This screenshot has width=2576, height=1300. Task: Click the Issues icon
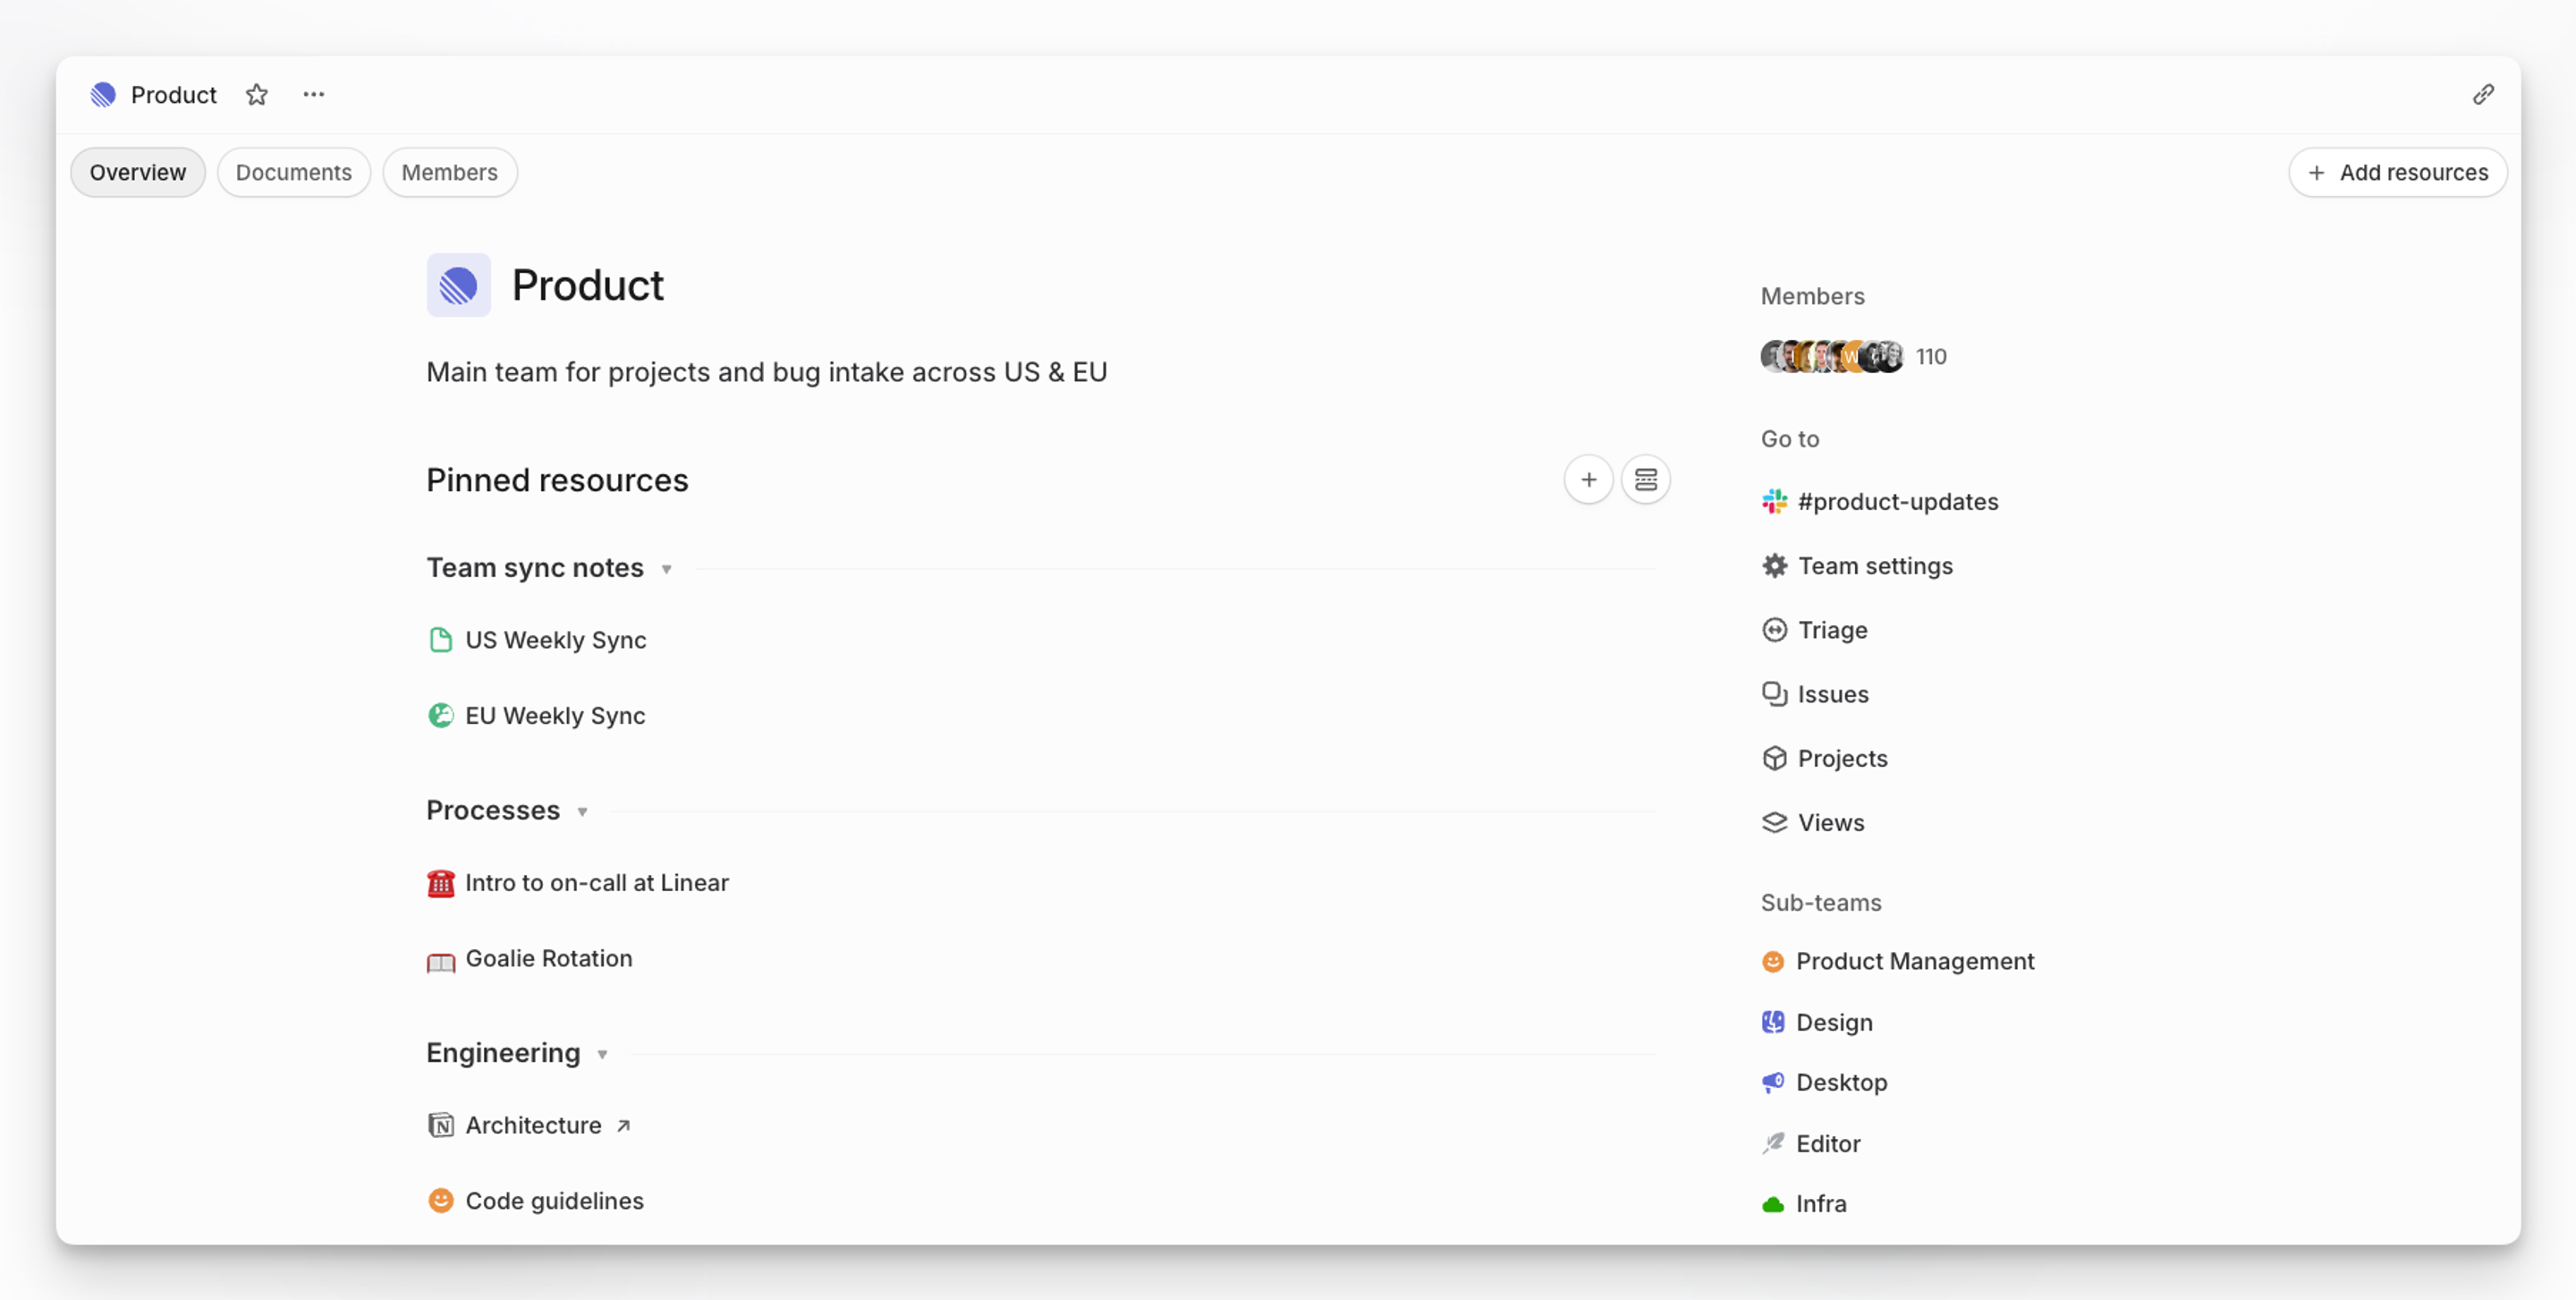1775,694
